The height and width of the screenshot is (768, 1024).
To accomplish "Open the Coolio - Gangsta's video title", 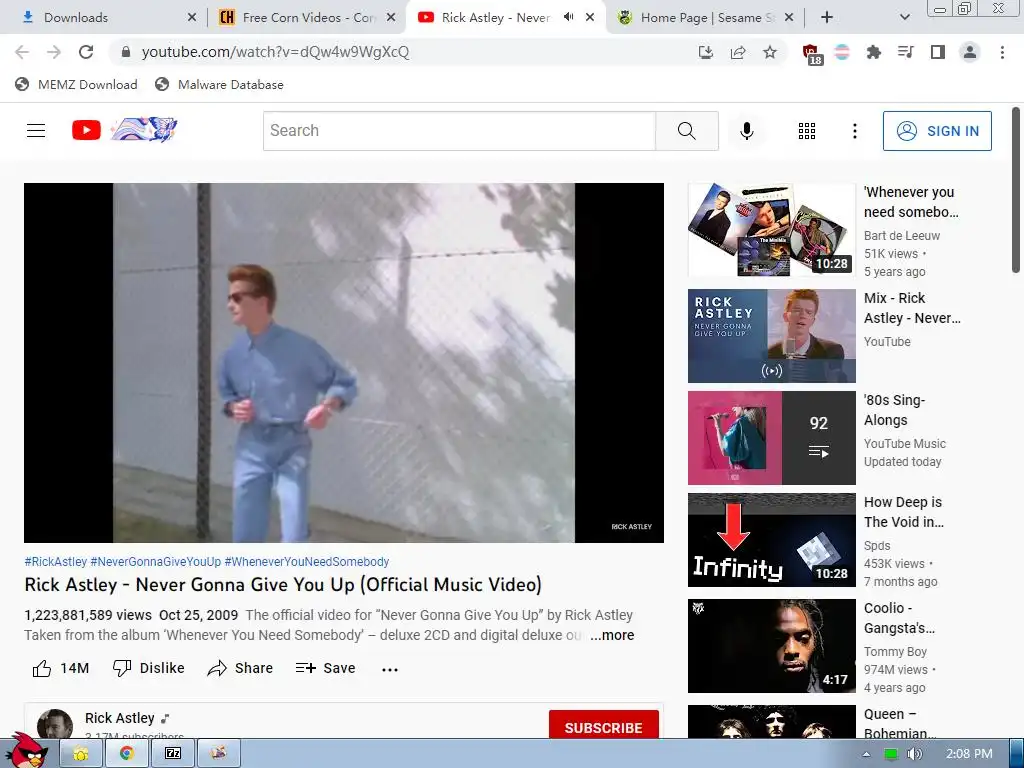I will coord(899,618).
